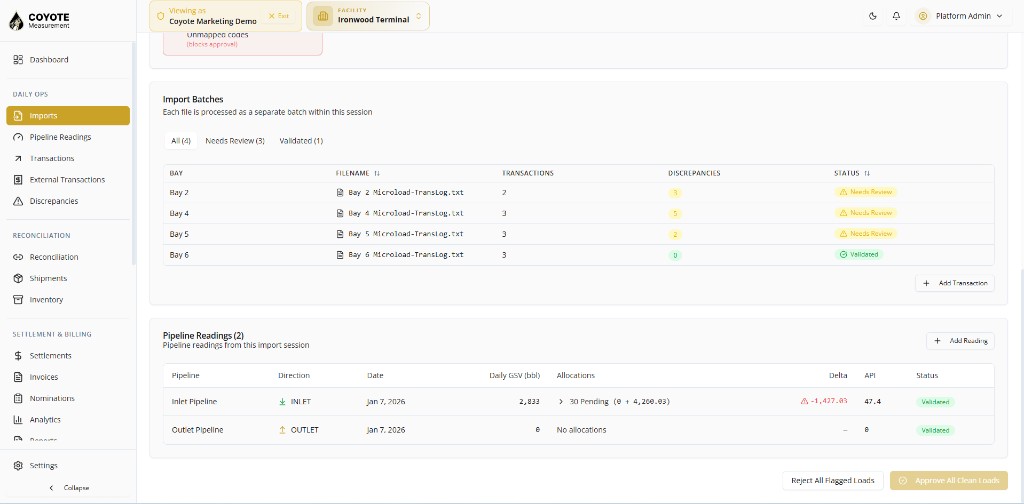Open notifications bell
This screenshot has width=1024, height=504.
(x=896, y=16)
